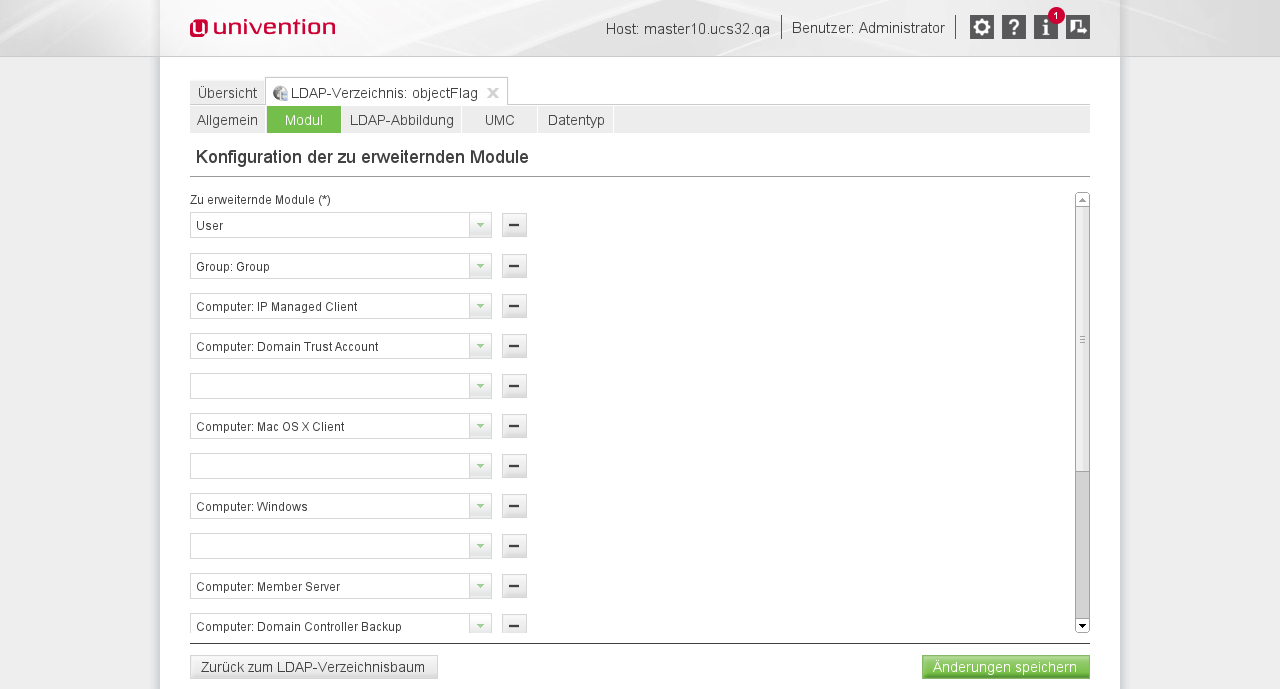Open the settings gear icon in header
Viewport: 1280px width, 689px height.
(981, 27)
